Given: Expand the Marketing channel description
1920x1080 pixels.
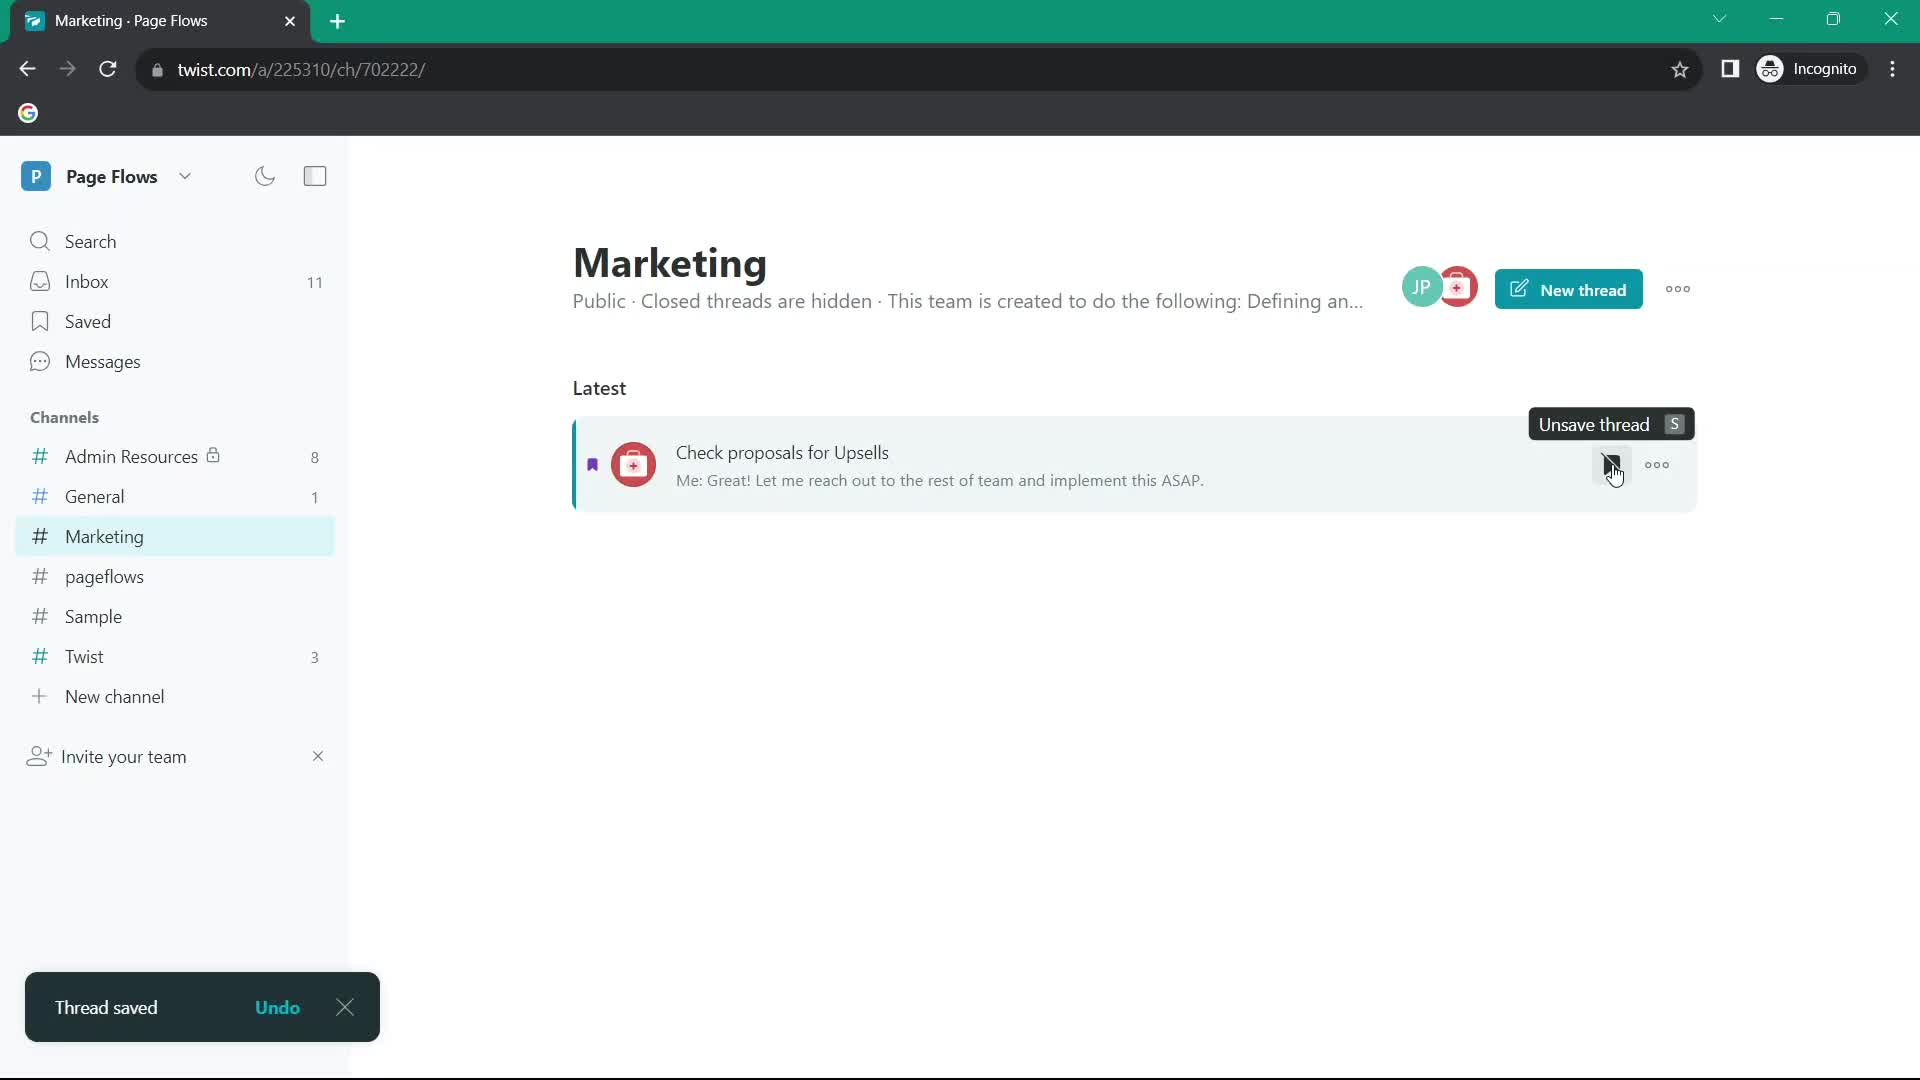Looking at the screenshot, I should pyautogui.click(x=1356, y=301).
